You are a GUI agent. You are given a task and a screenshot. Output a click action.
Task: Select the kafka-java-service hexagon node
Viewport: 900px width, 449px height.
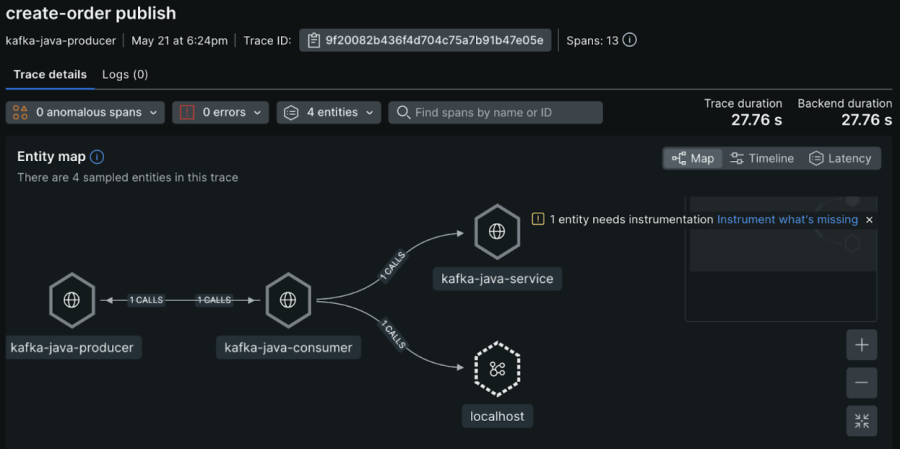tap(497, 231)
